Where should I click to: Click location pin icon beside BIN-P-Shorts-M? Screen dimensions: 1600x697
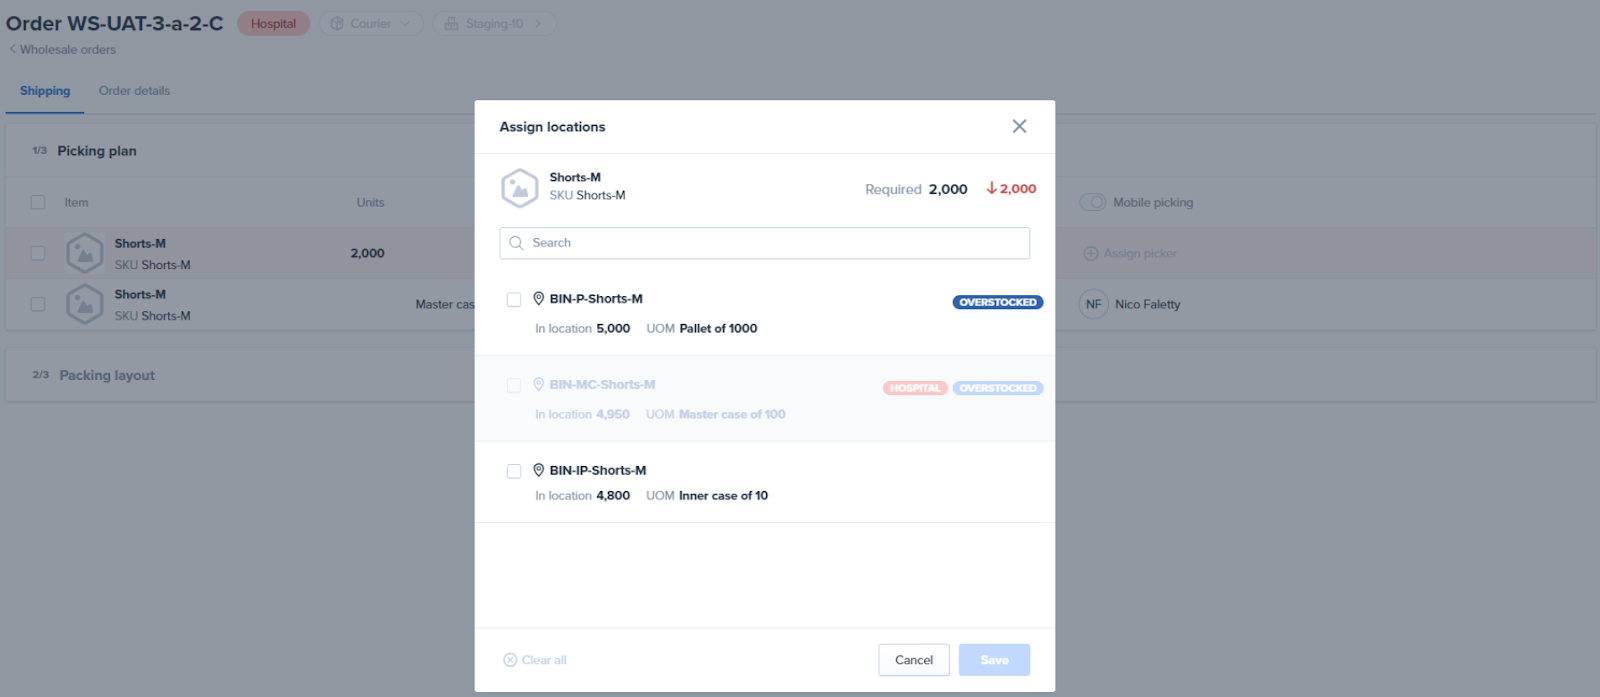click(x=538, y=298)
